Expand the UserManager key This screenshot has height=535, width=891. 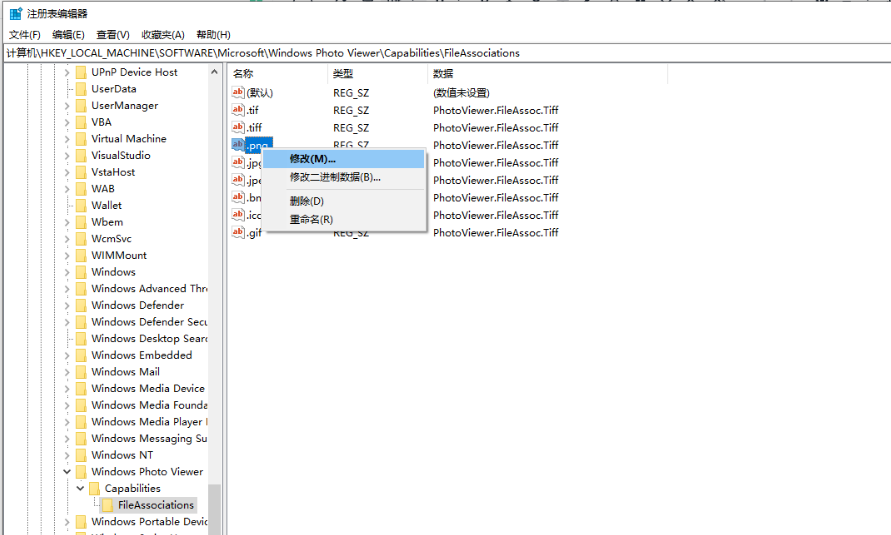(x=67, y=106)
